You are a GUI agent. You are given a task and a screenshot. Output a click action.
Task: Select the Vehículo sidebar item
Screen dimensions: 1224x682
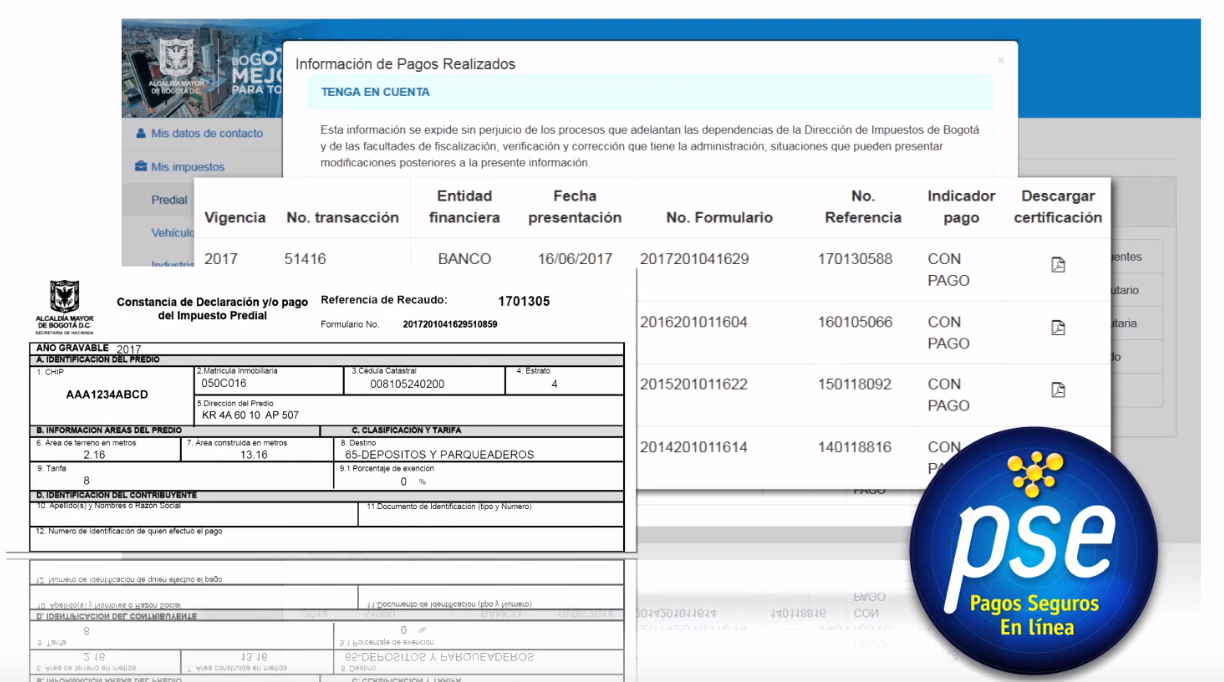172,233
